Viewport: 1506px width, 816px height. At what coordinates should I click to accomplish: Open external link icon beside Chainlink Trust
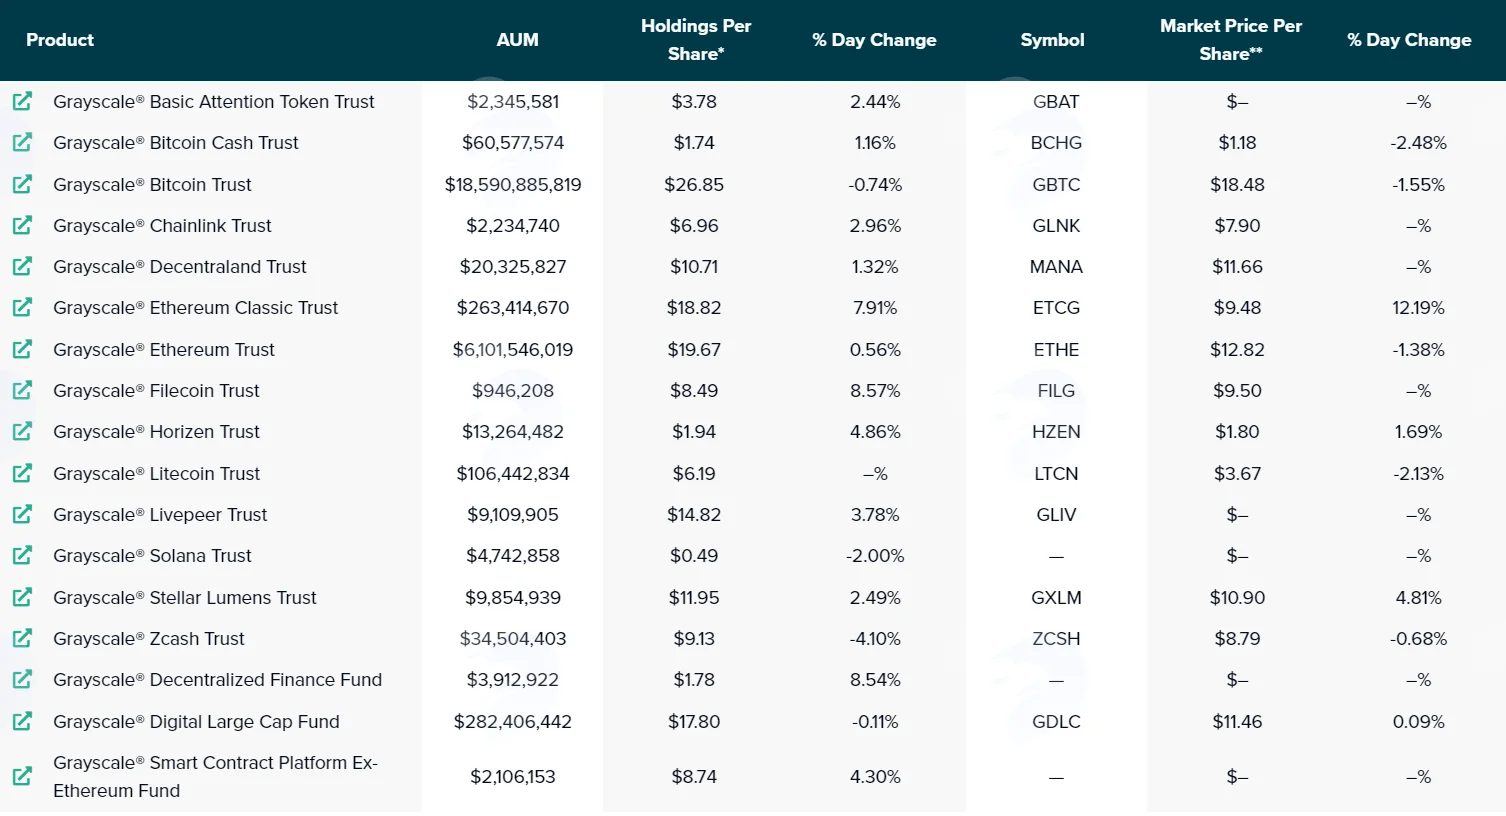tap(22, 225)
